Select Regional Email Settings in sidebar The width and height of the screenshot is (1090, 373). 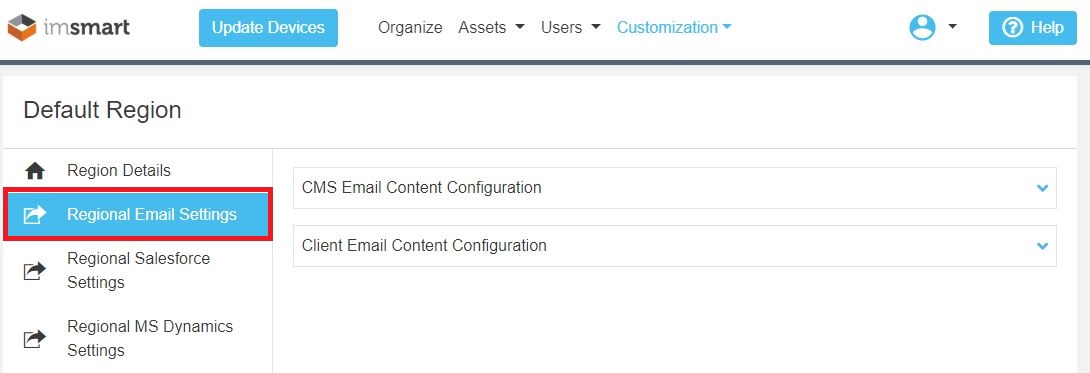tap(138, 215)
